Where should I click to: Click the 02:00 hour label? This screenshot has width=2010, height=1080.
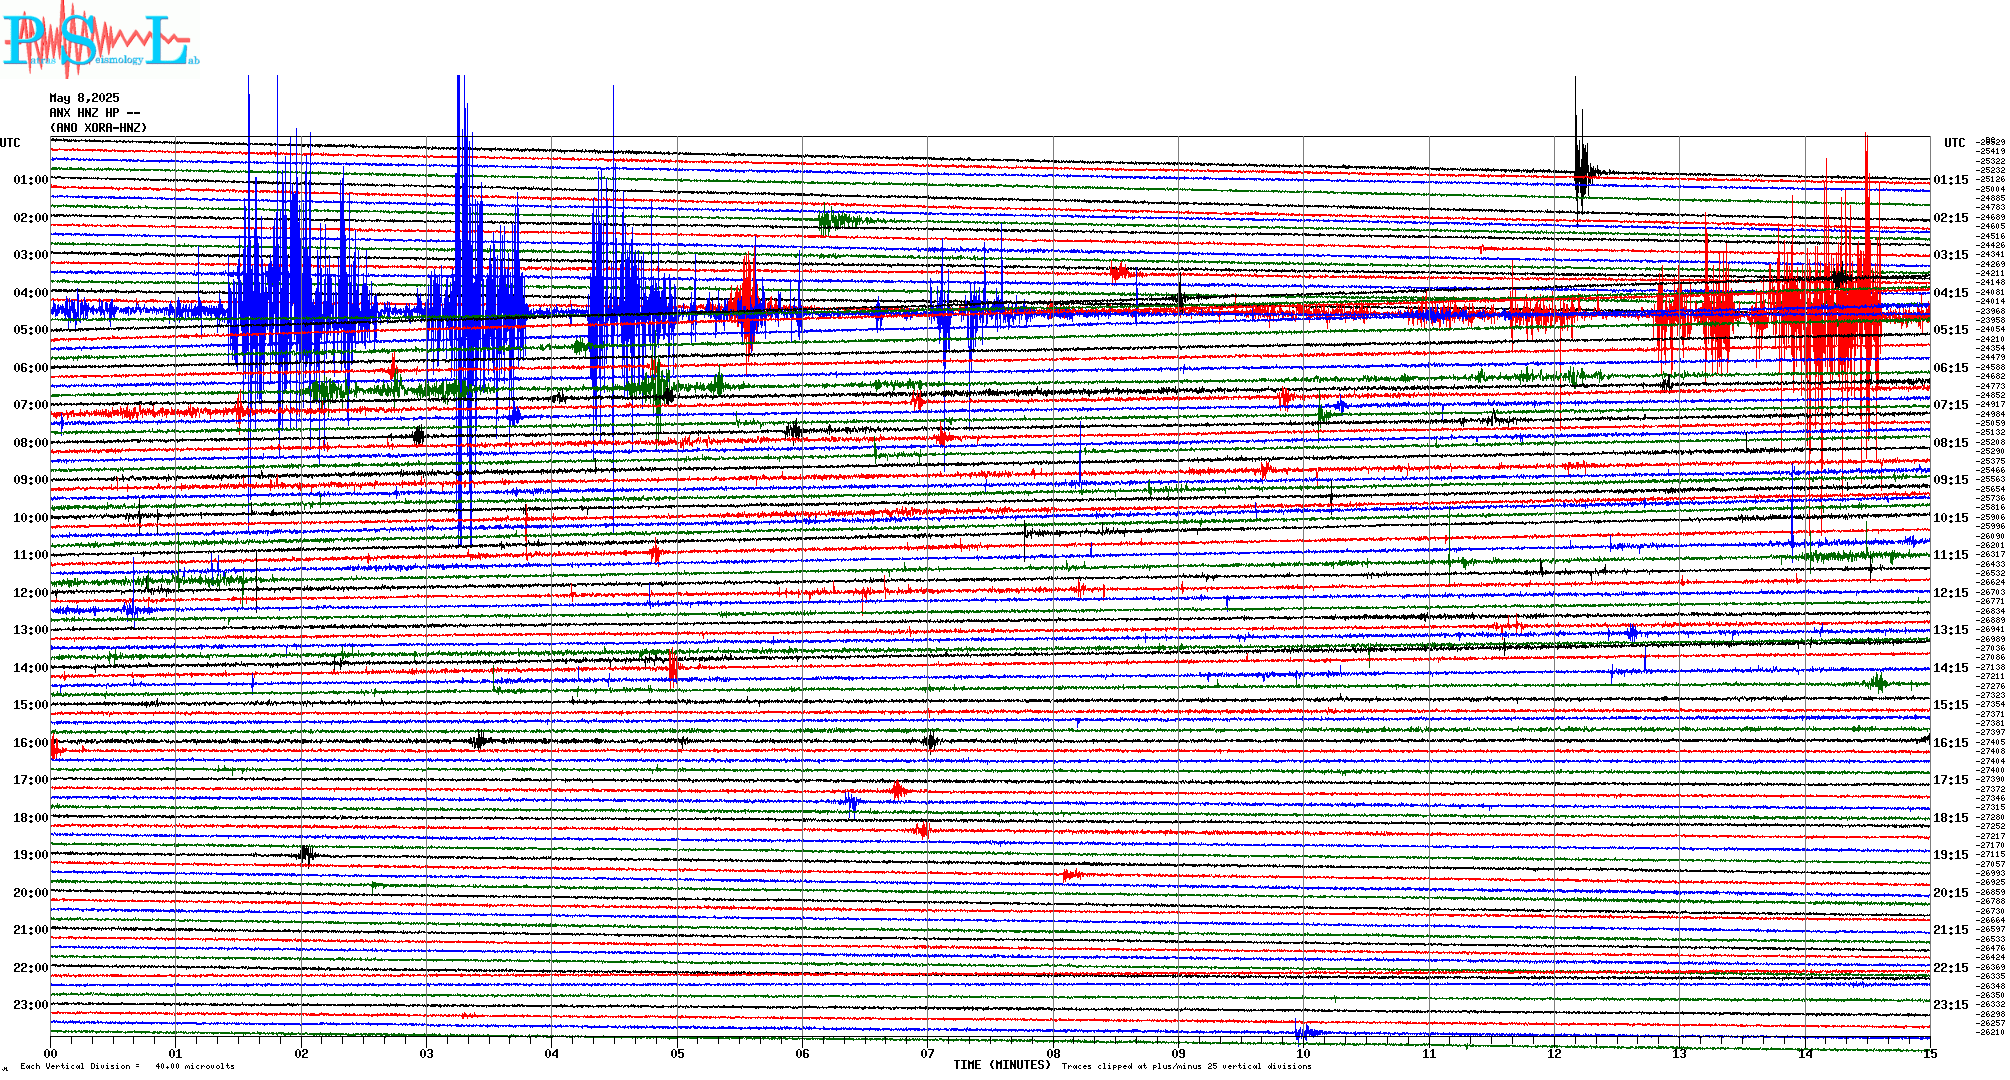pyautogui.click(x=30, y=218)
